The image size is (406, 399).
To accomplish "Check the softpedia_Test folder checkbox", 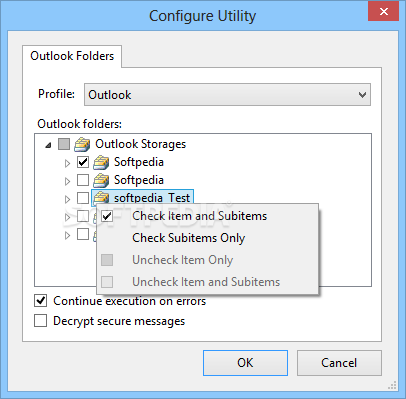I will [83, 198].
